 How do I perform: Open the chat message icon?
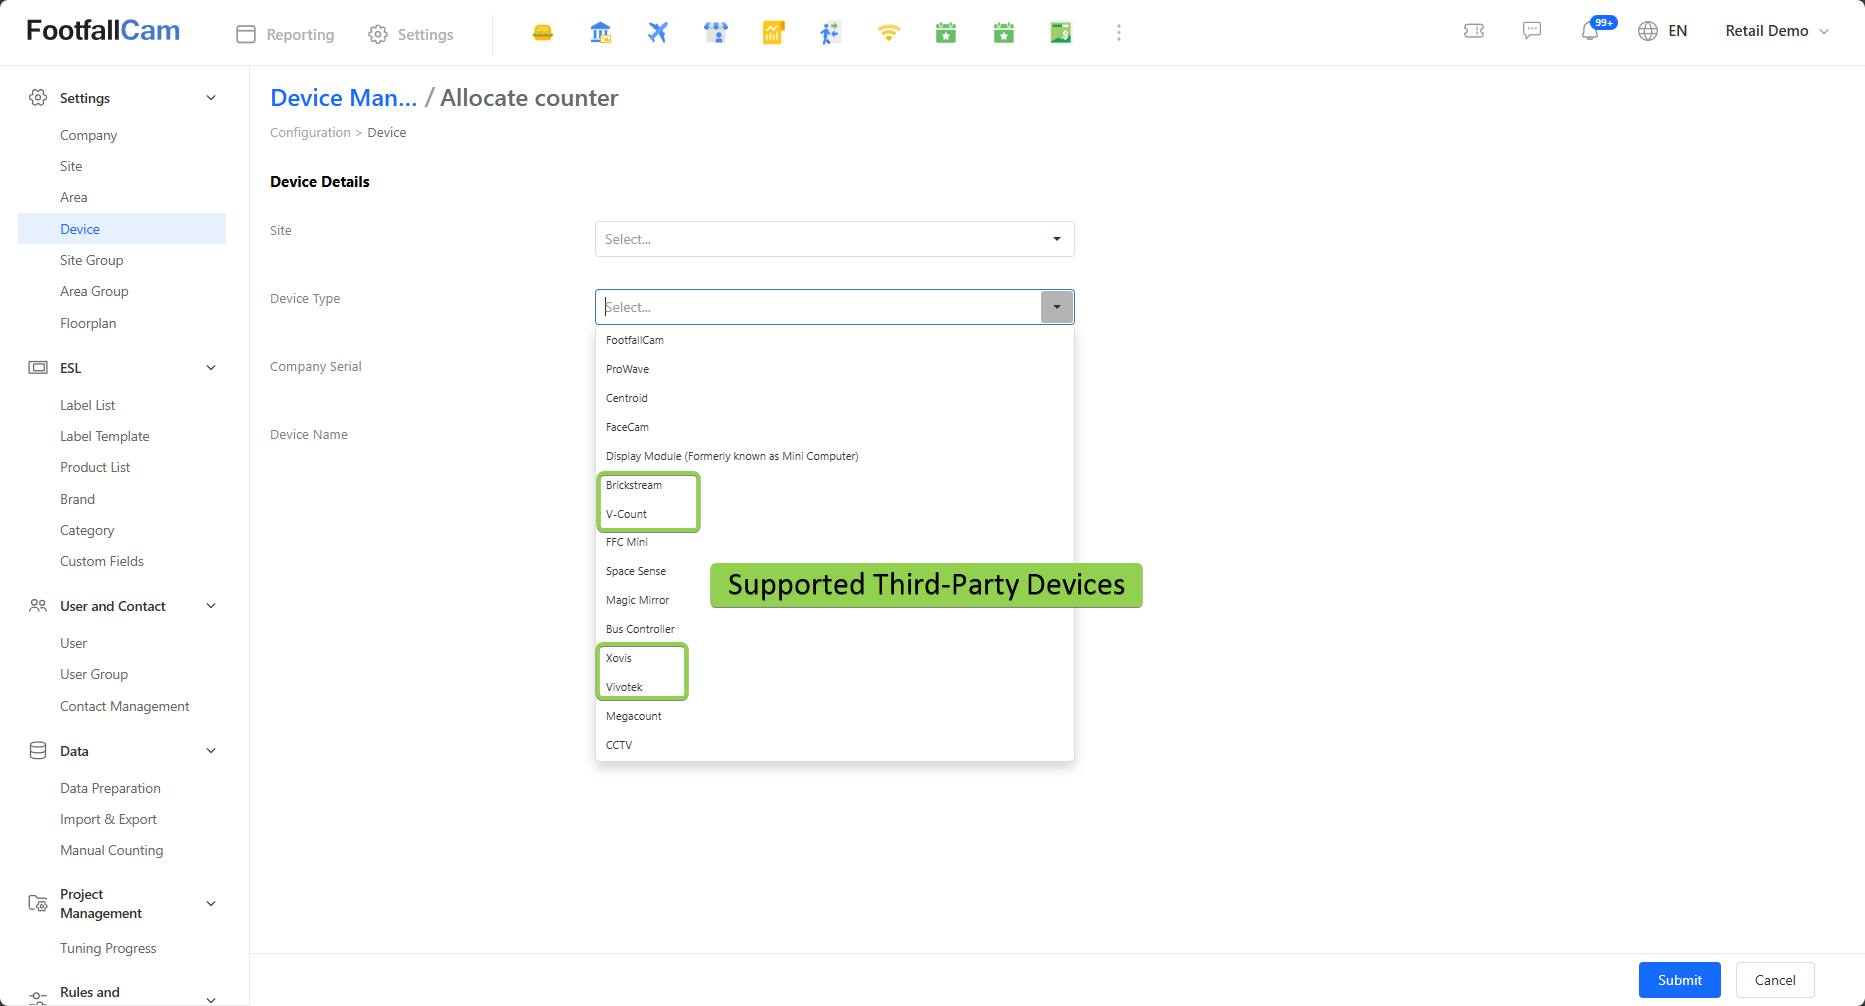click(x=1532, y=31)
